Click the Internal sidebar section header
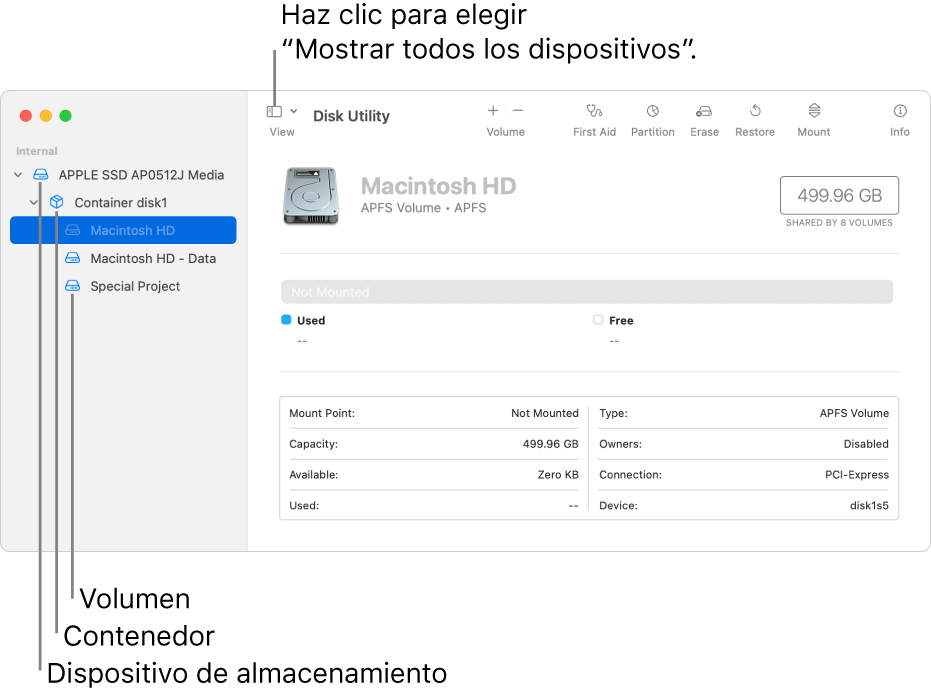 point(37,151)
